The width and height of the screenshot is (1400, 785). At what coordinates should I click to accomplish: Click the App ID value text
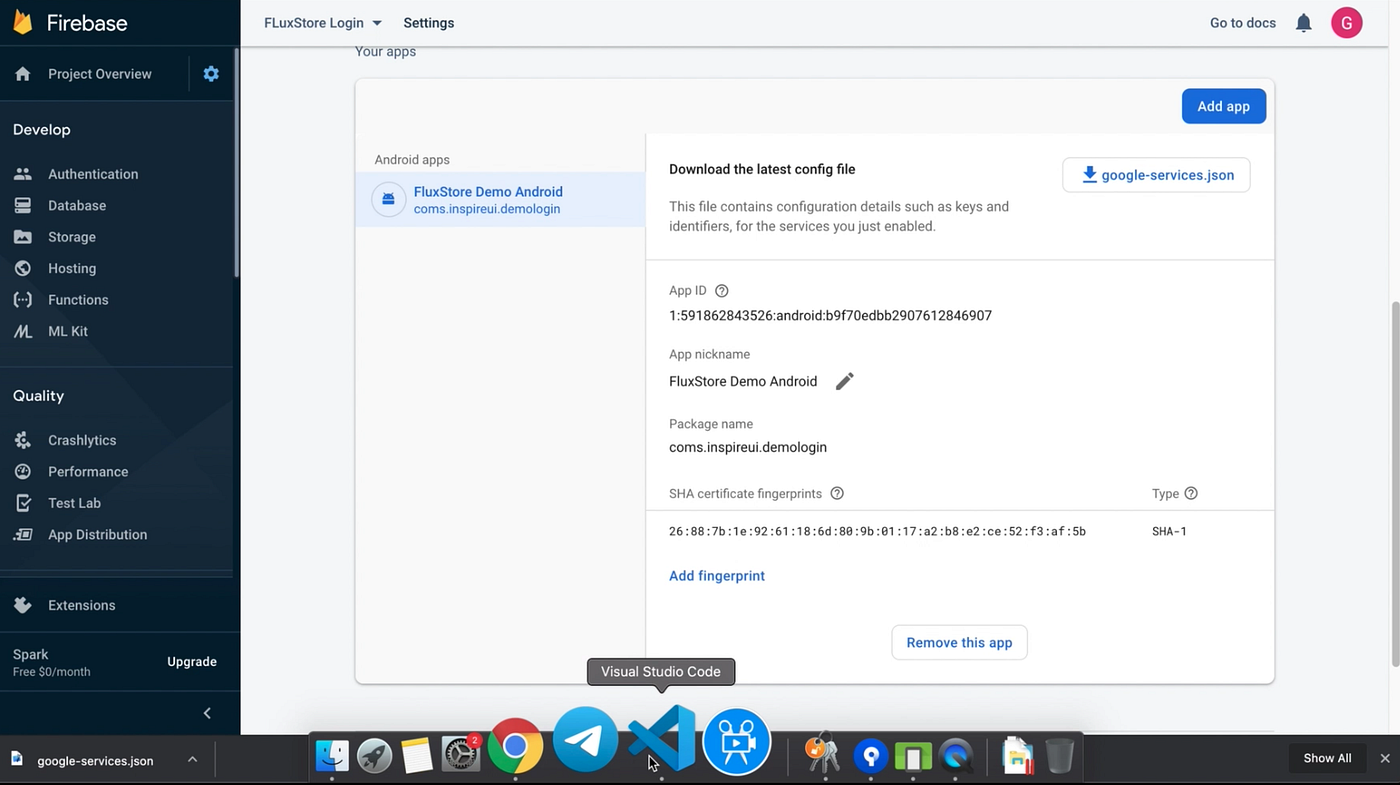pos(830,316)
